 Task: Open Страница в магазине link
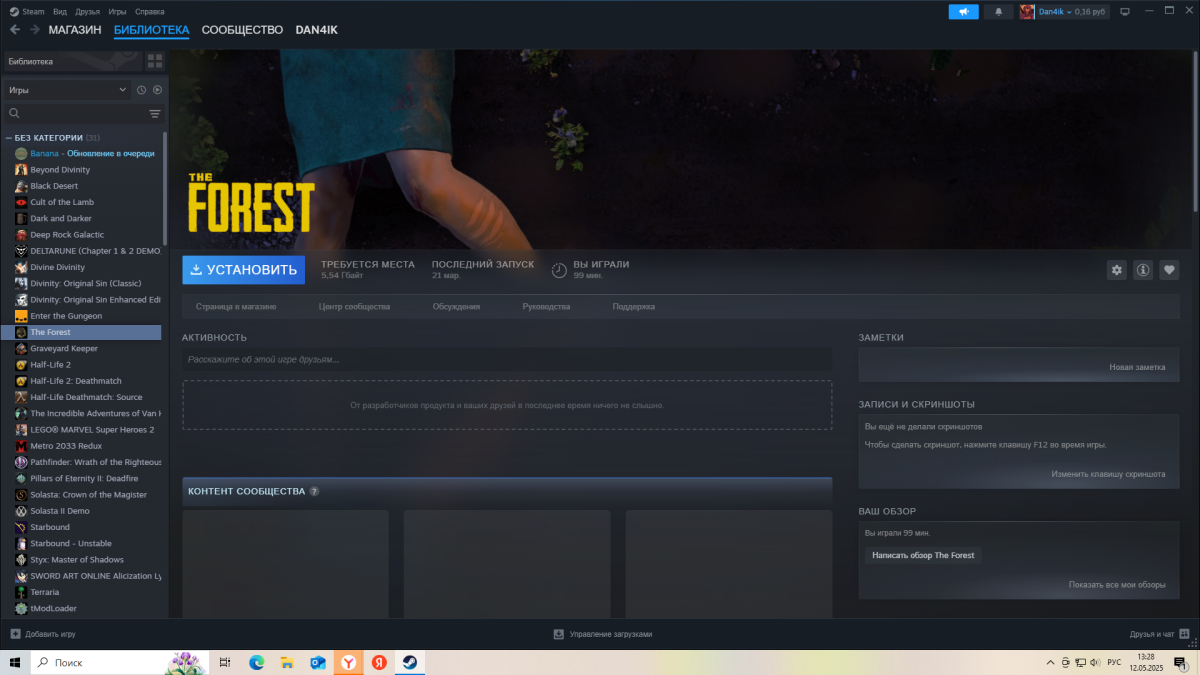point(236,307)
